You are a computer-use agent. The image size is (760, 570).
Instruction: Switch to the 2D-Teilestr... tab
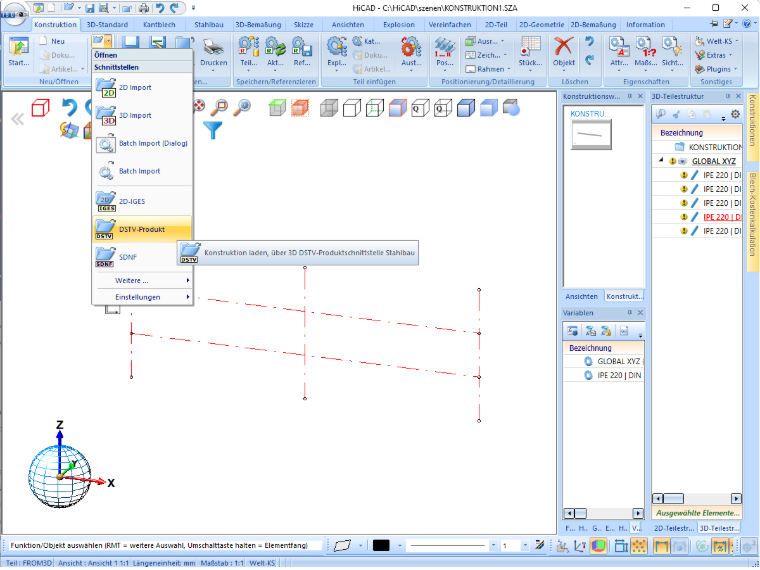pyautogui.click(x=674, y=528)
